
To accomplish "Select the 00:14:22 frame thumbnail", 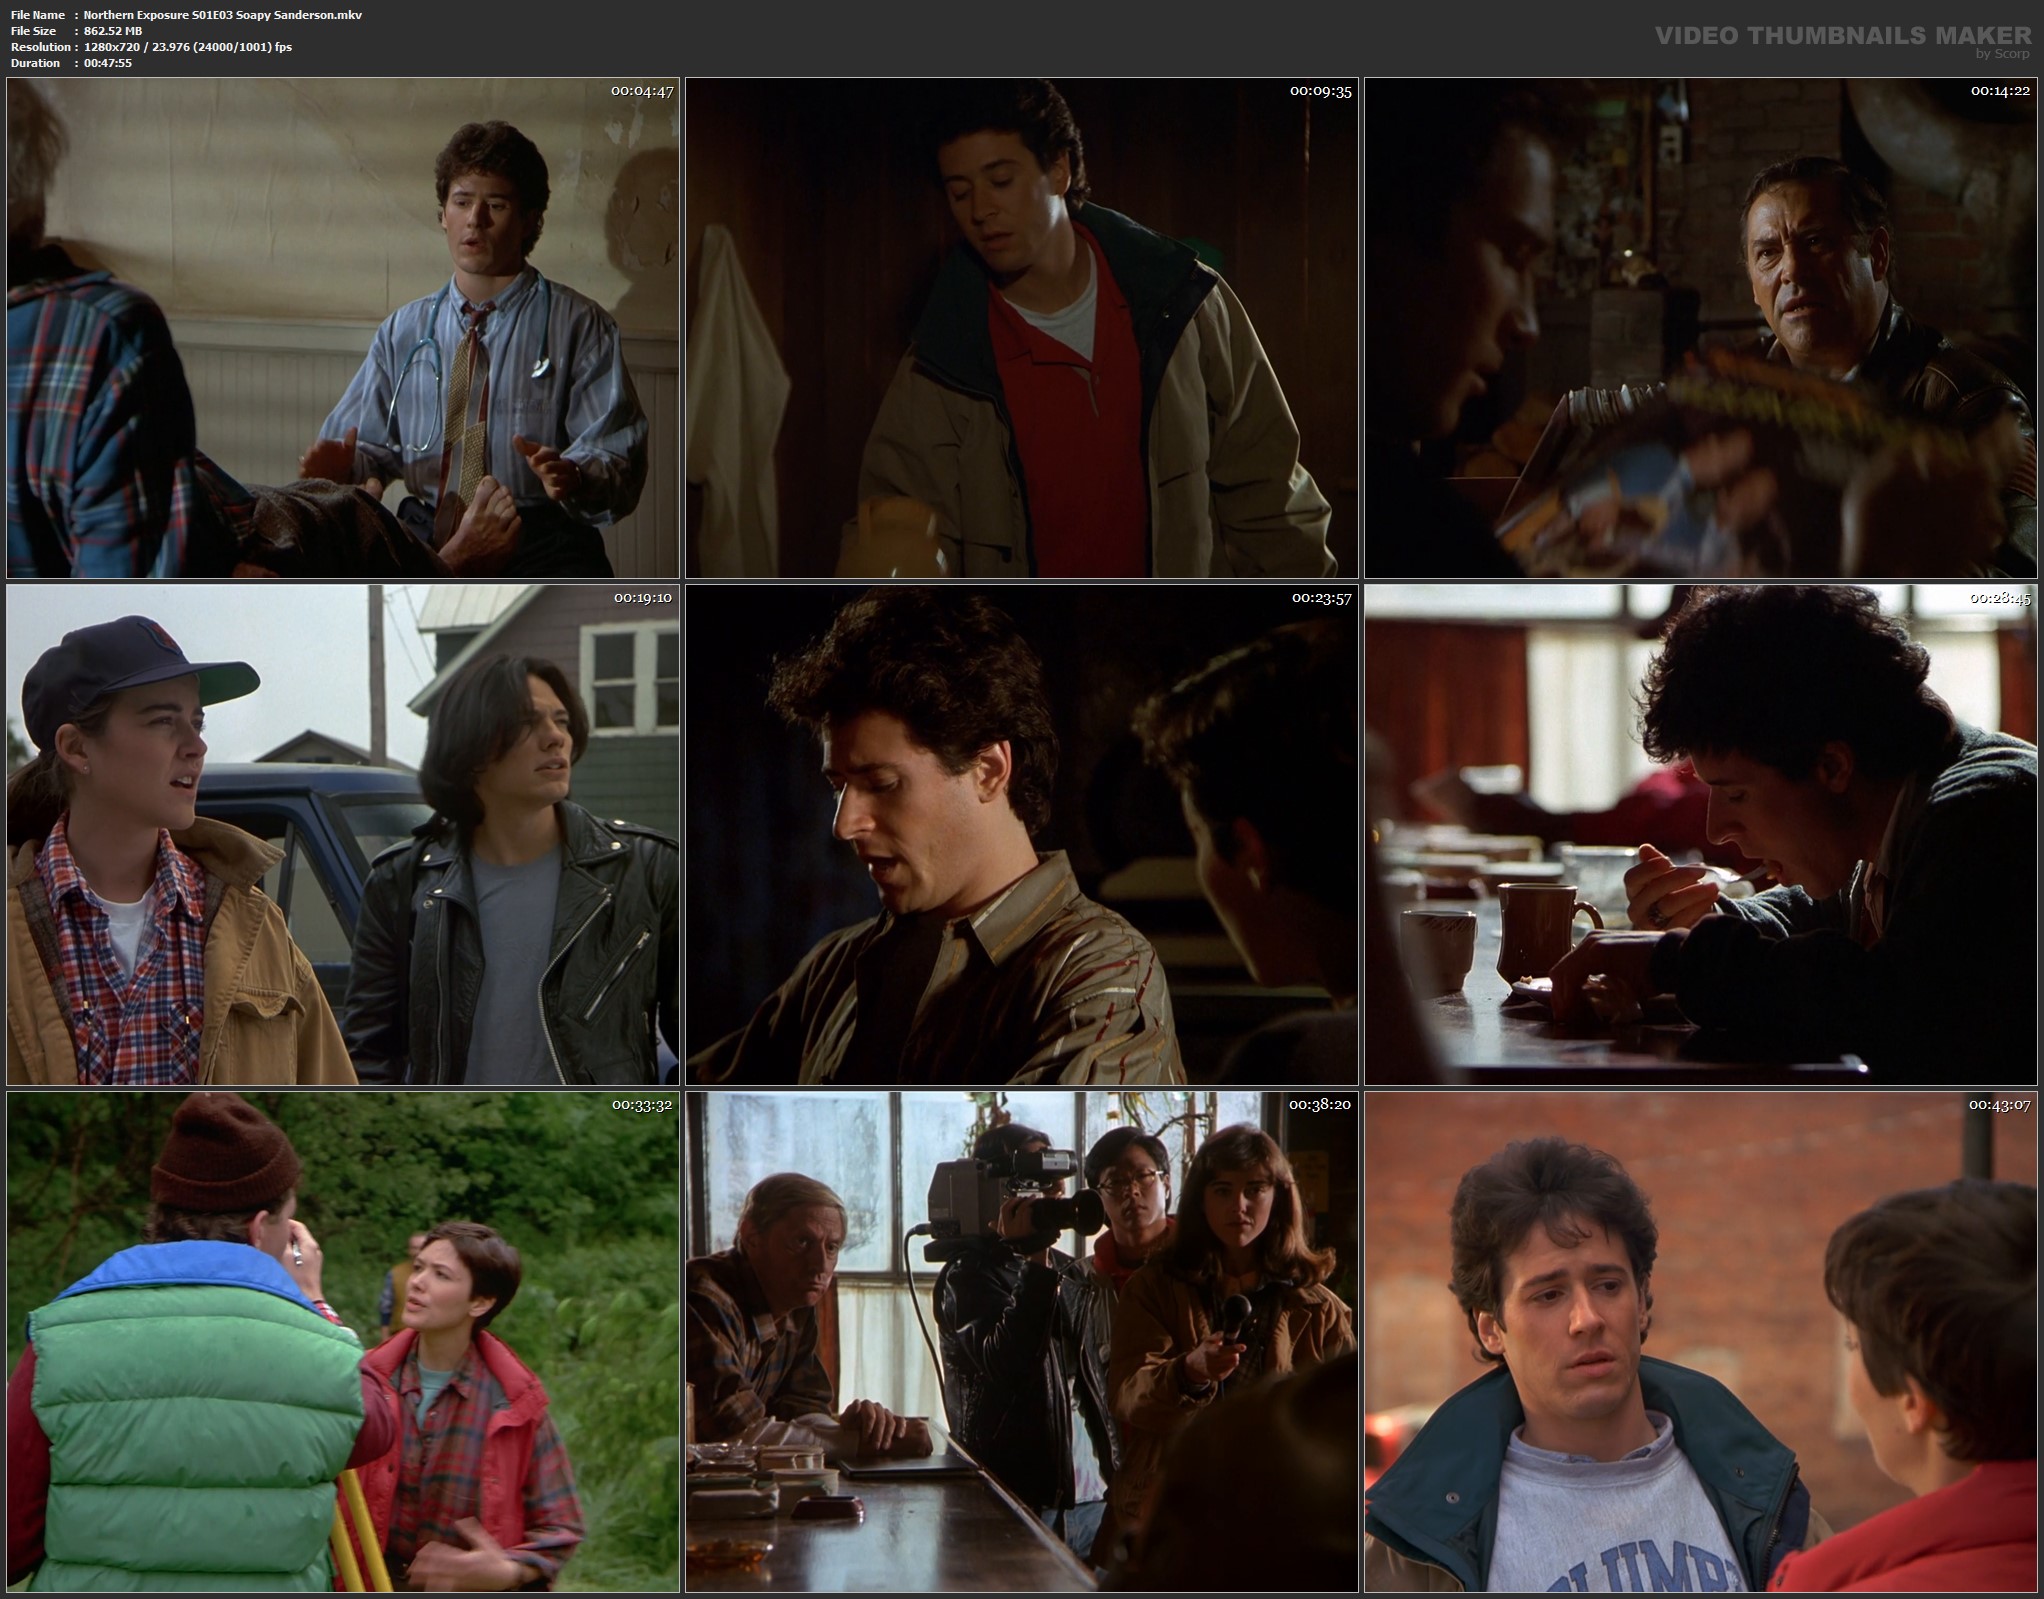I will click(1700, 328).
